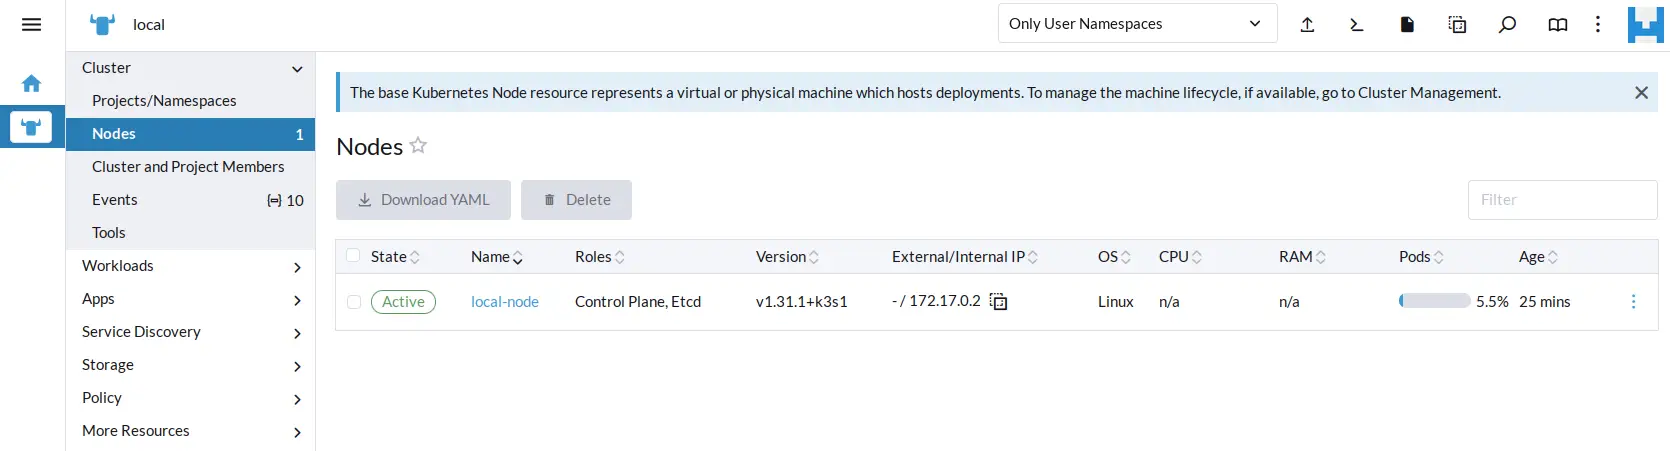The image size is (1670, 451).
Task: Click the Pods usage progress bar
Action: (x=1434, y=301)
